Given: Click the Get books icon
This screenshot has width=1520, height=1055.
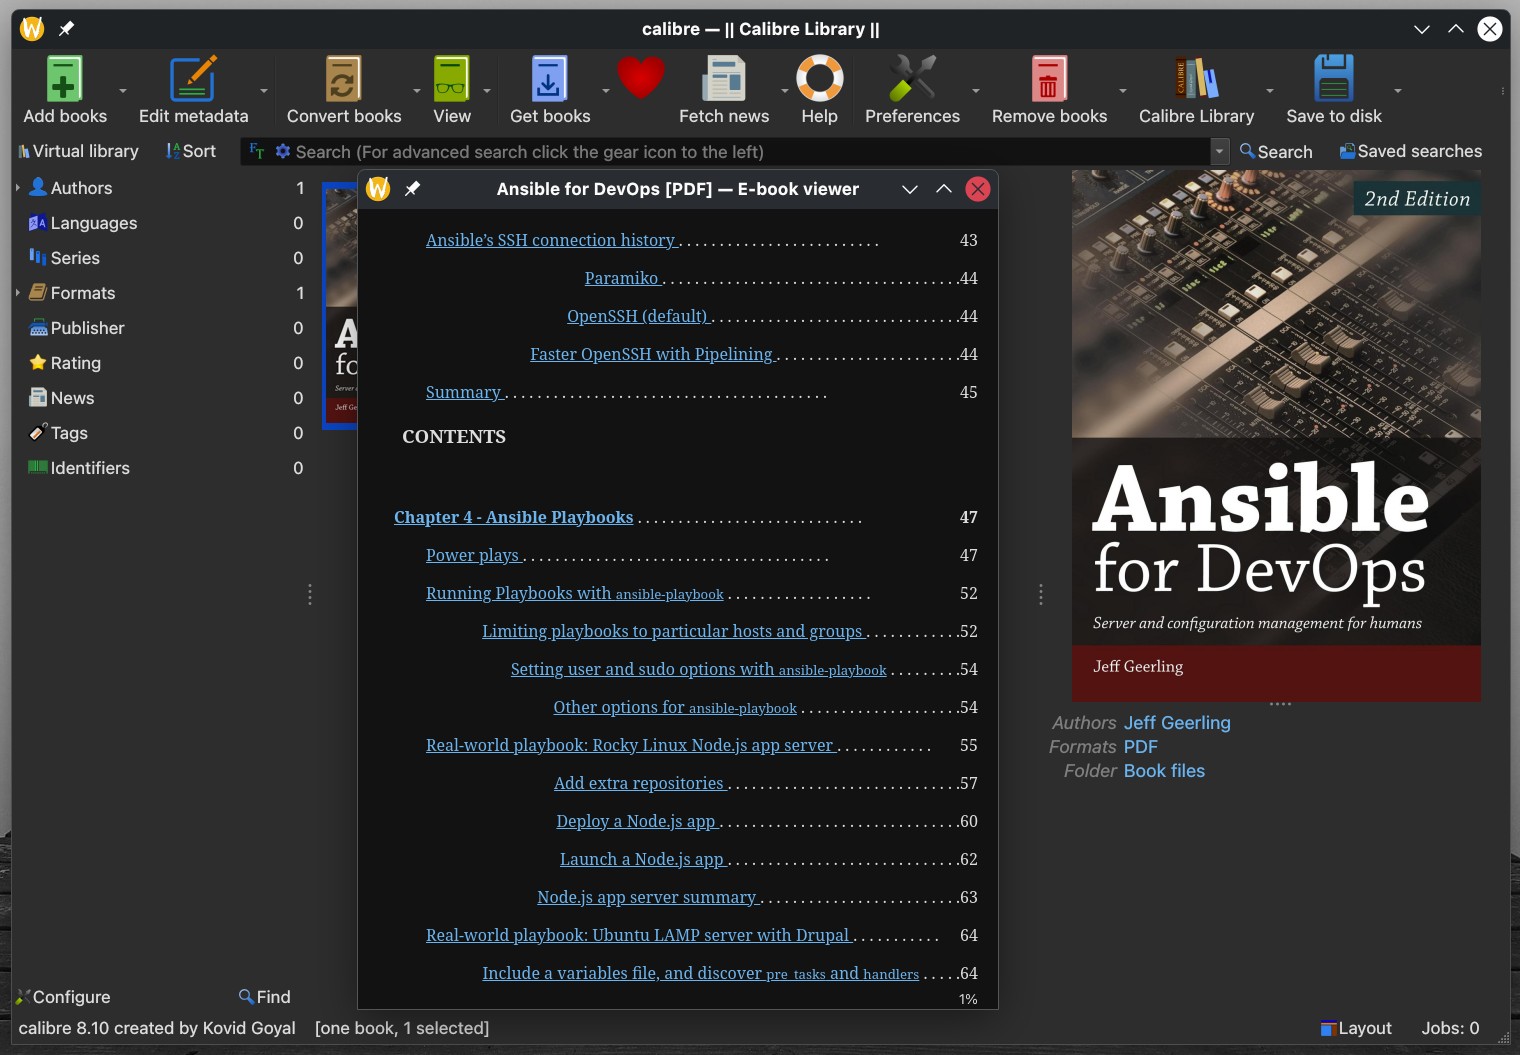Looking at the screenshot, I should click(x=549, y=79).
